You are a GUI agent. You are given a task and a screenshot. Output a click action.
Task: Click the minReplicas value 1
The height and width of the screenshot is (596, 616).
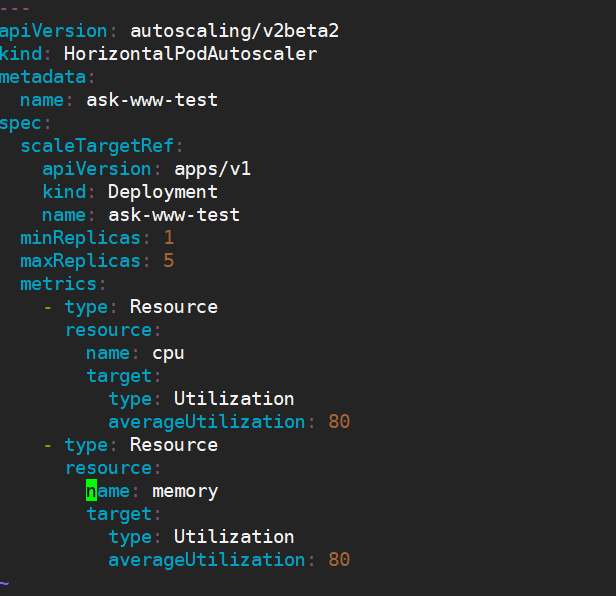coord(169,238)
